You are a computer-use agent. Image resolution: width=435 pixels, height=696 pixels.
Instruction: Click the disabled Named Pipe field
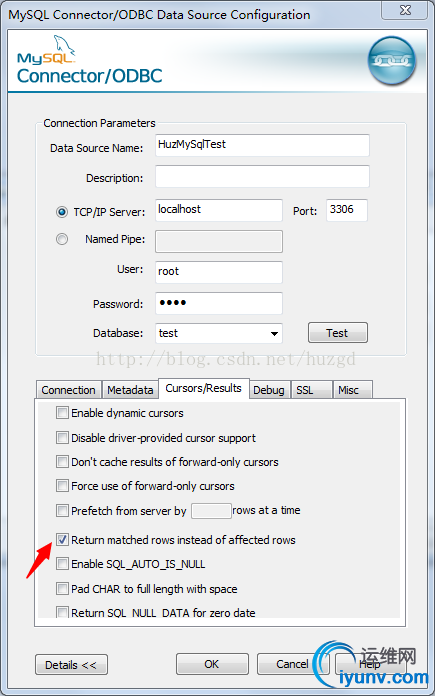[219, 241]
